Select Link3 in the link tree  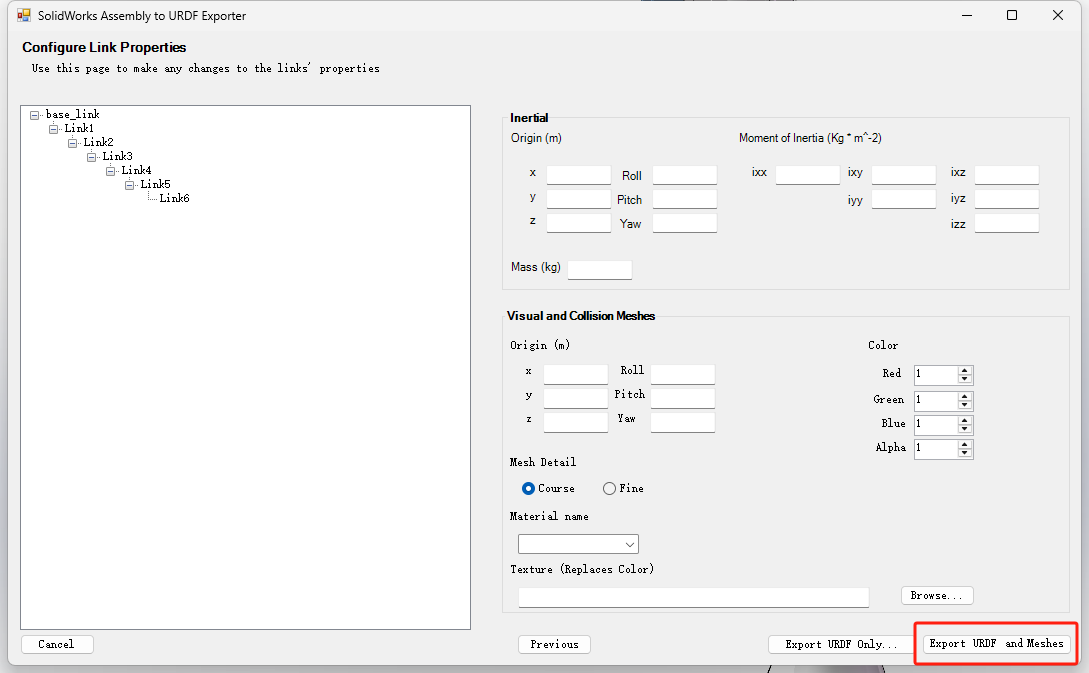tap(117, 156)
